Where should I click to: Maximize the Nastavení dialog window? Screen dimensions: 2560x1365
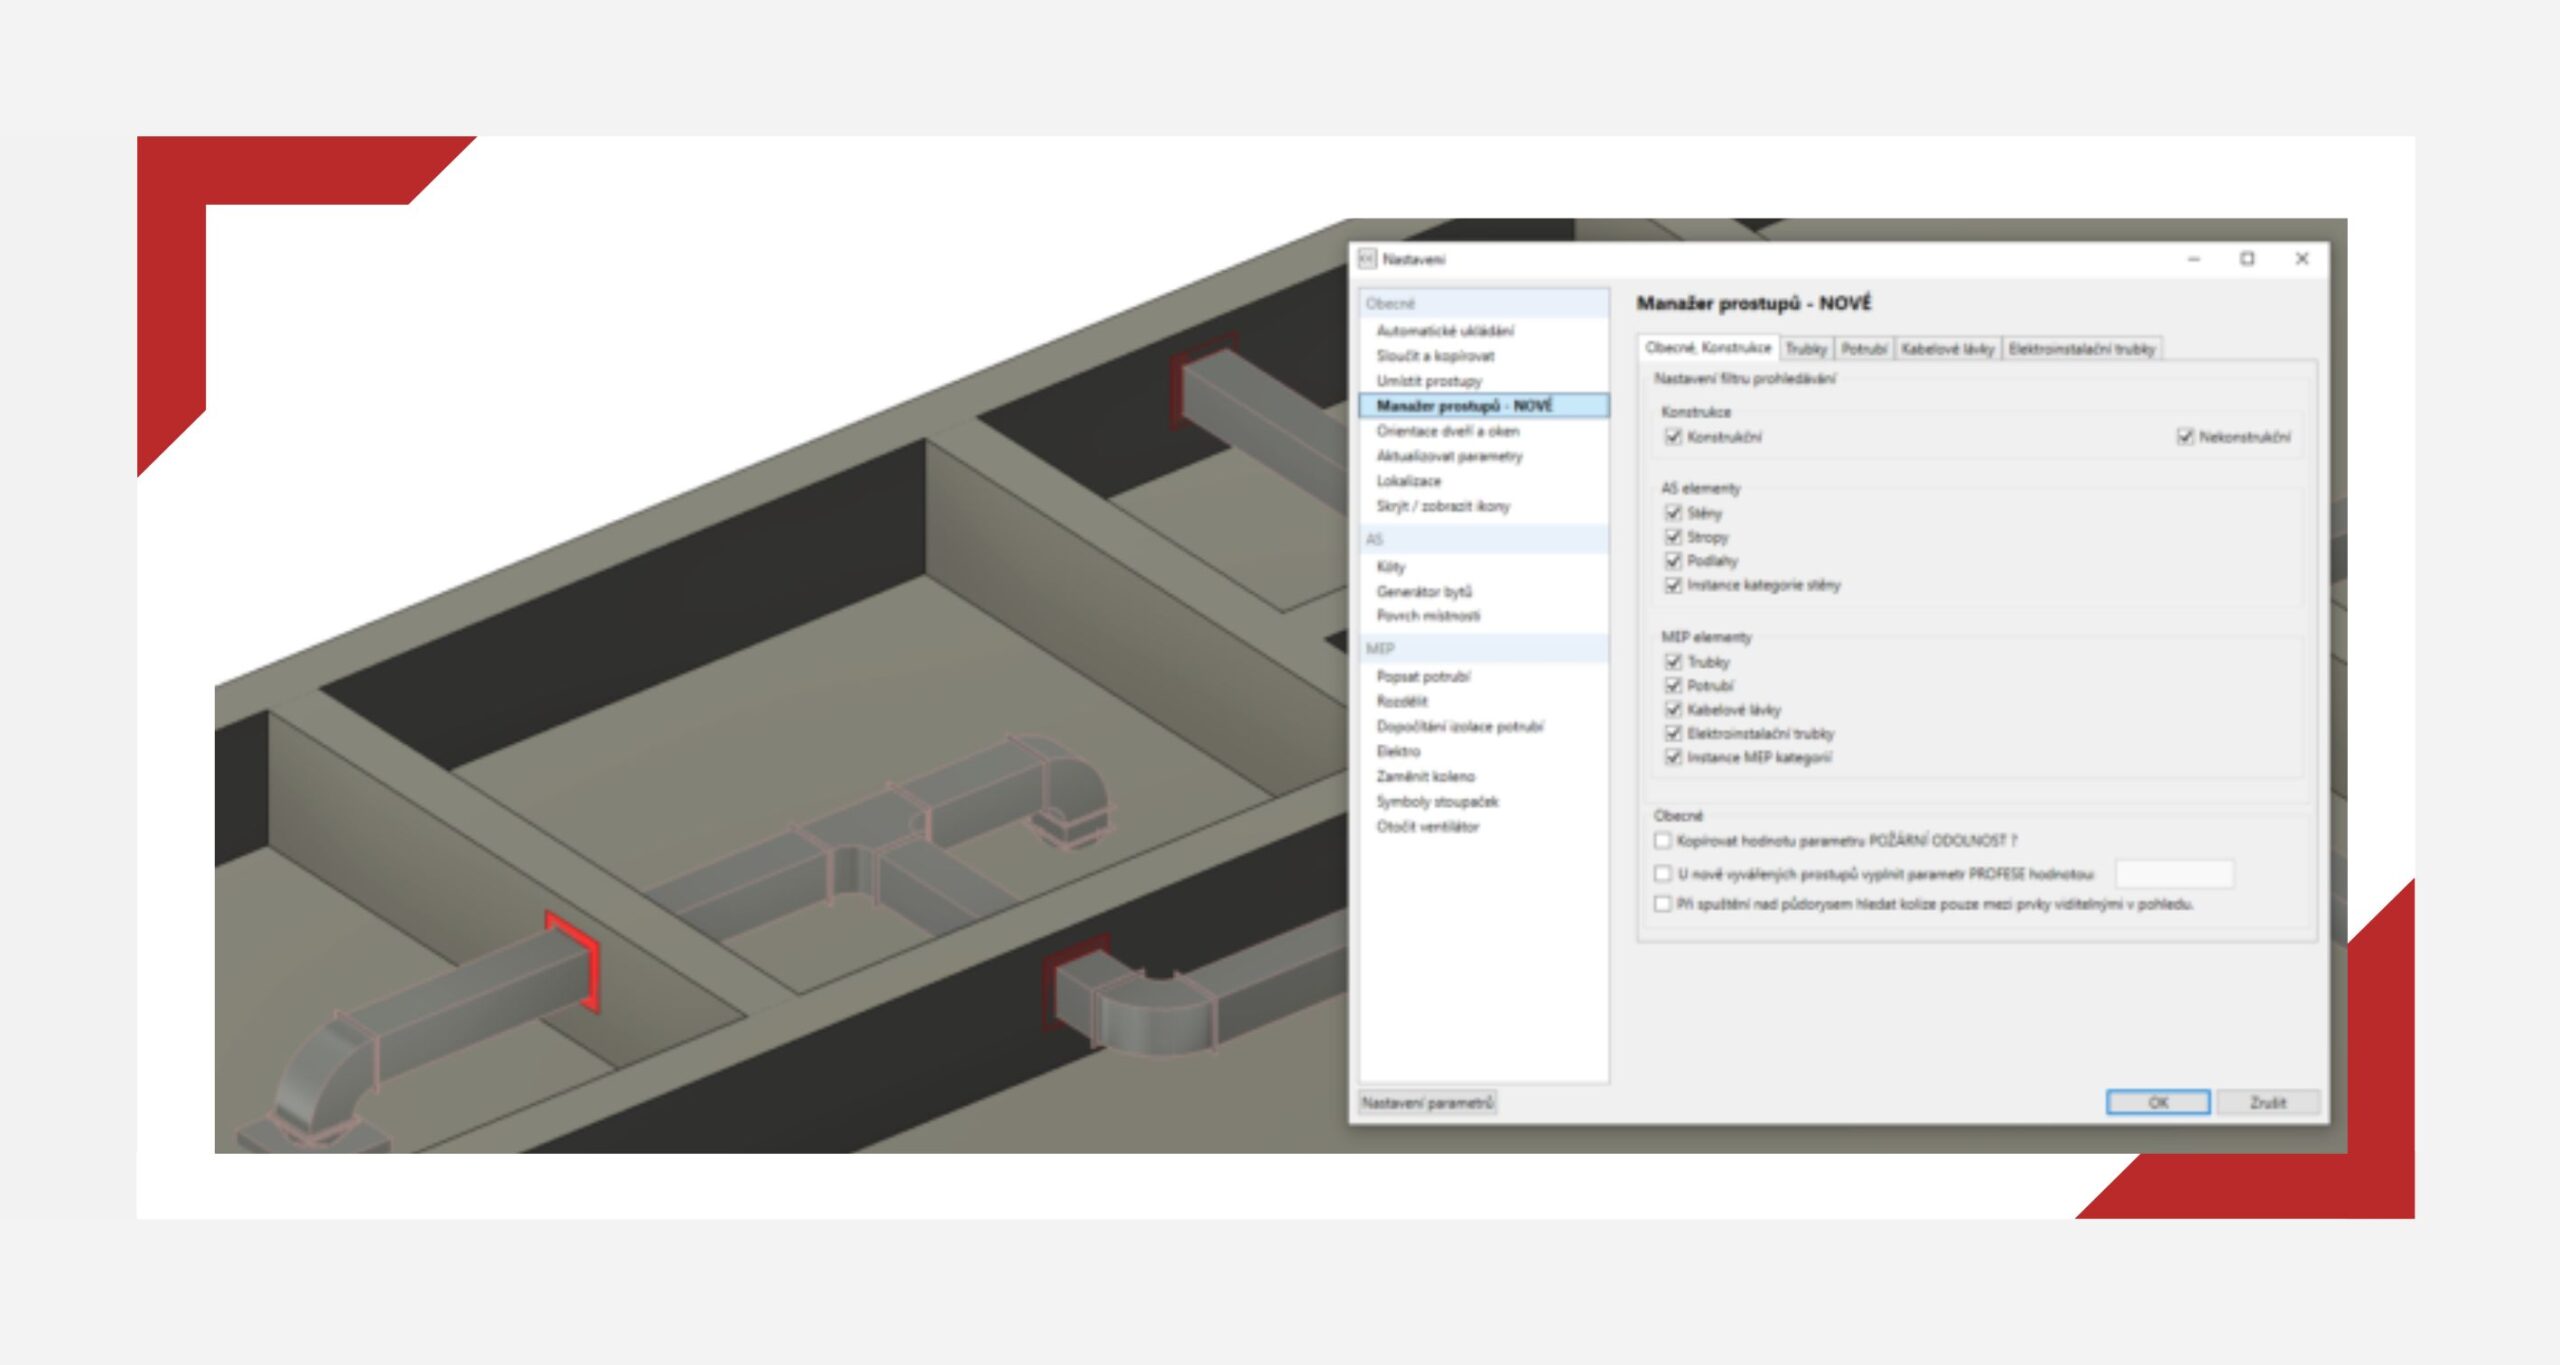(2247, 259)
